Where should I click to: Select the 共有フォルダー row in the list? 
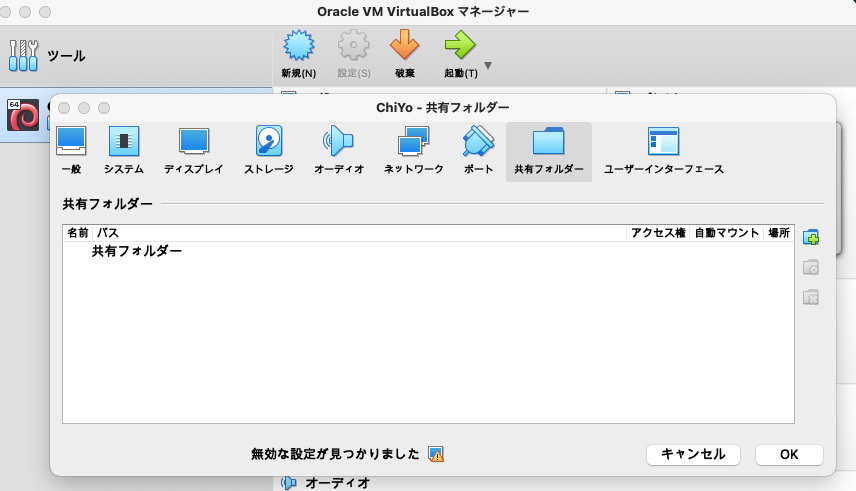tap(429, 251)
